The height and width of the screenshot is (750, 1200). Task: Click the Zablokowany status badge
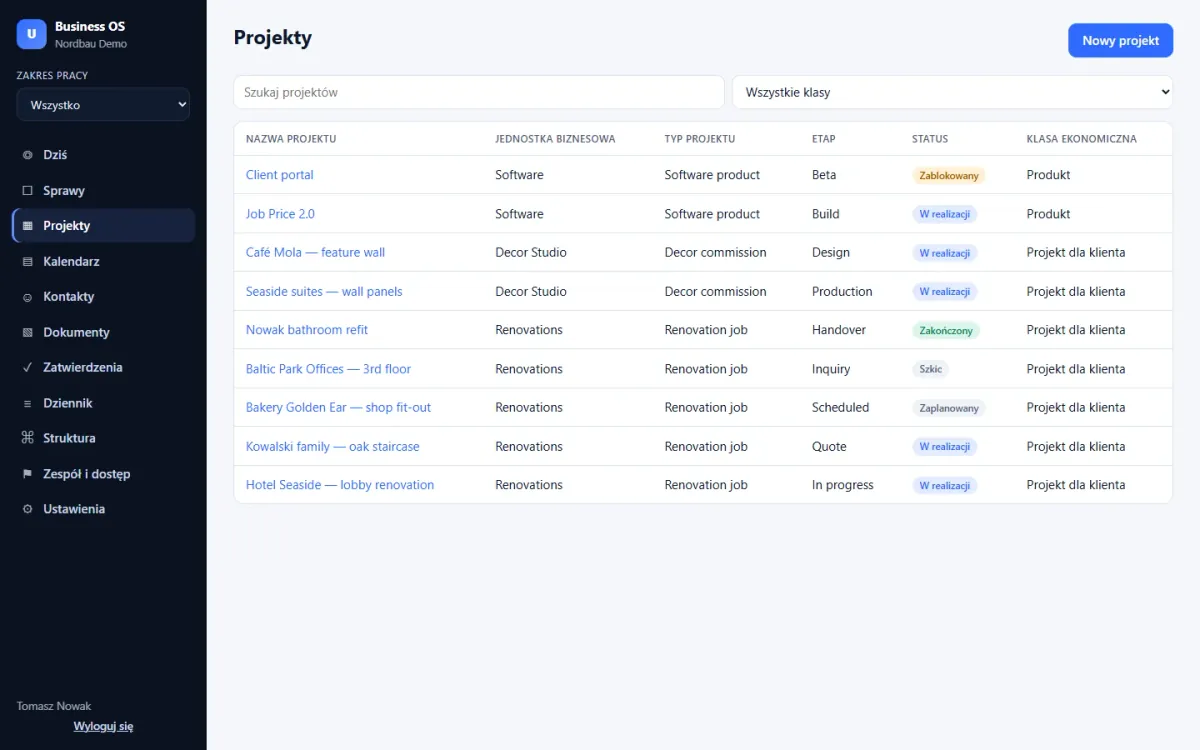point(949,175)
